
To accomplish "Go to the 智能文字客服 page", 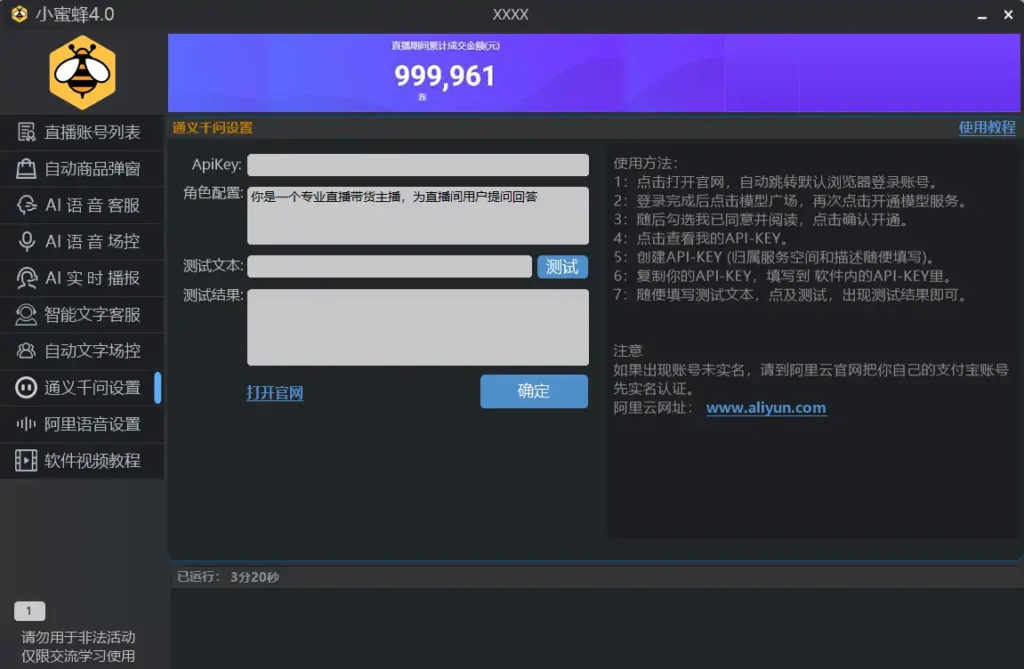I will tap(82, 315).
